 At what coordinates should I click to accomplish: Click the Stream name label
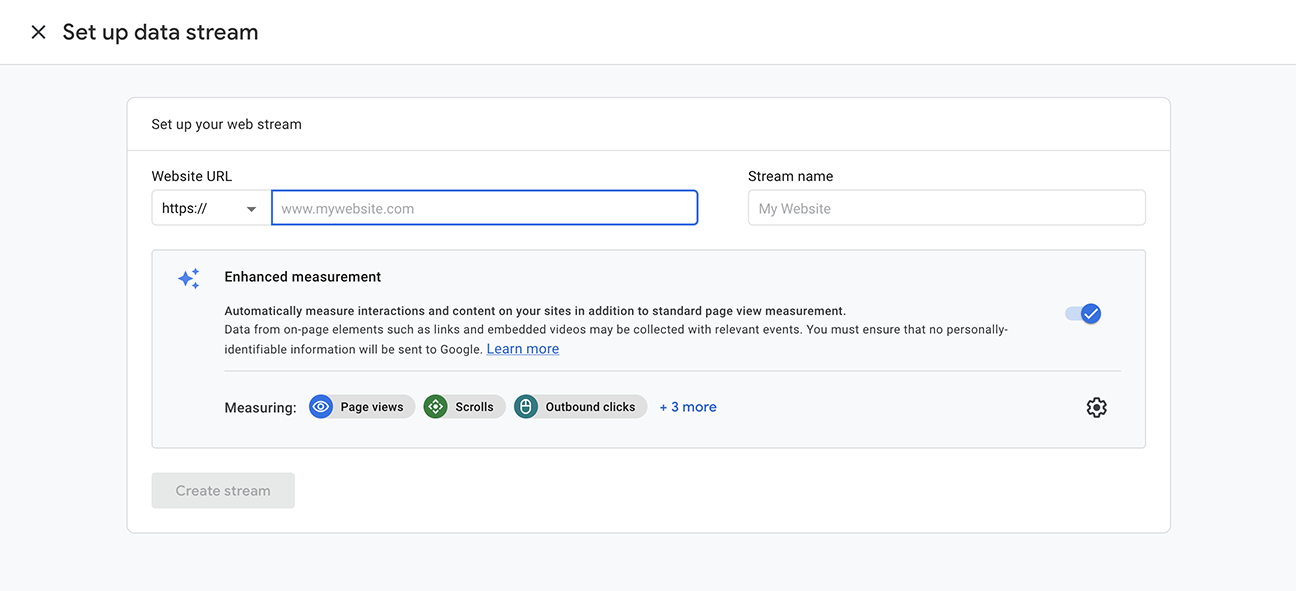click(x=790, y=176)
